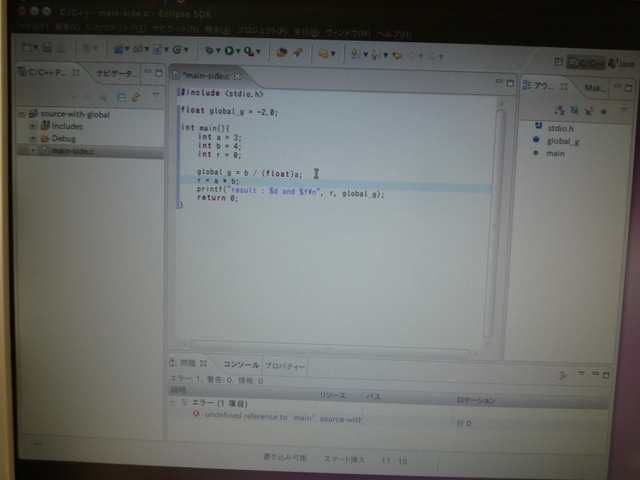Screen dimensions: 640x480
Task: Open the New wizard dropdown arrow
Action: 36,48
